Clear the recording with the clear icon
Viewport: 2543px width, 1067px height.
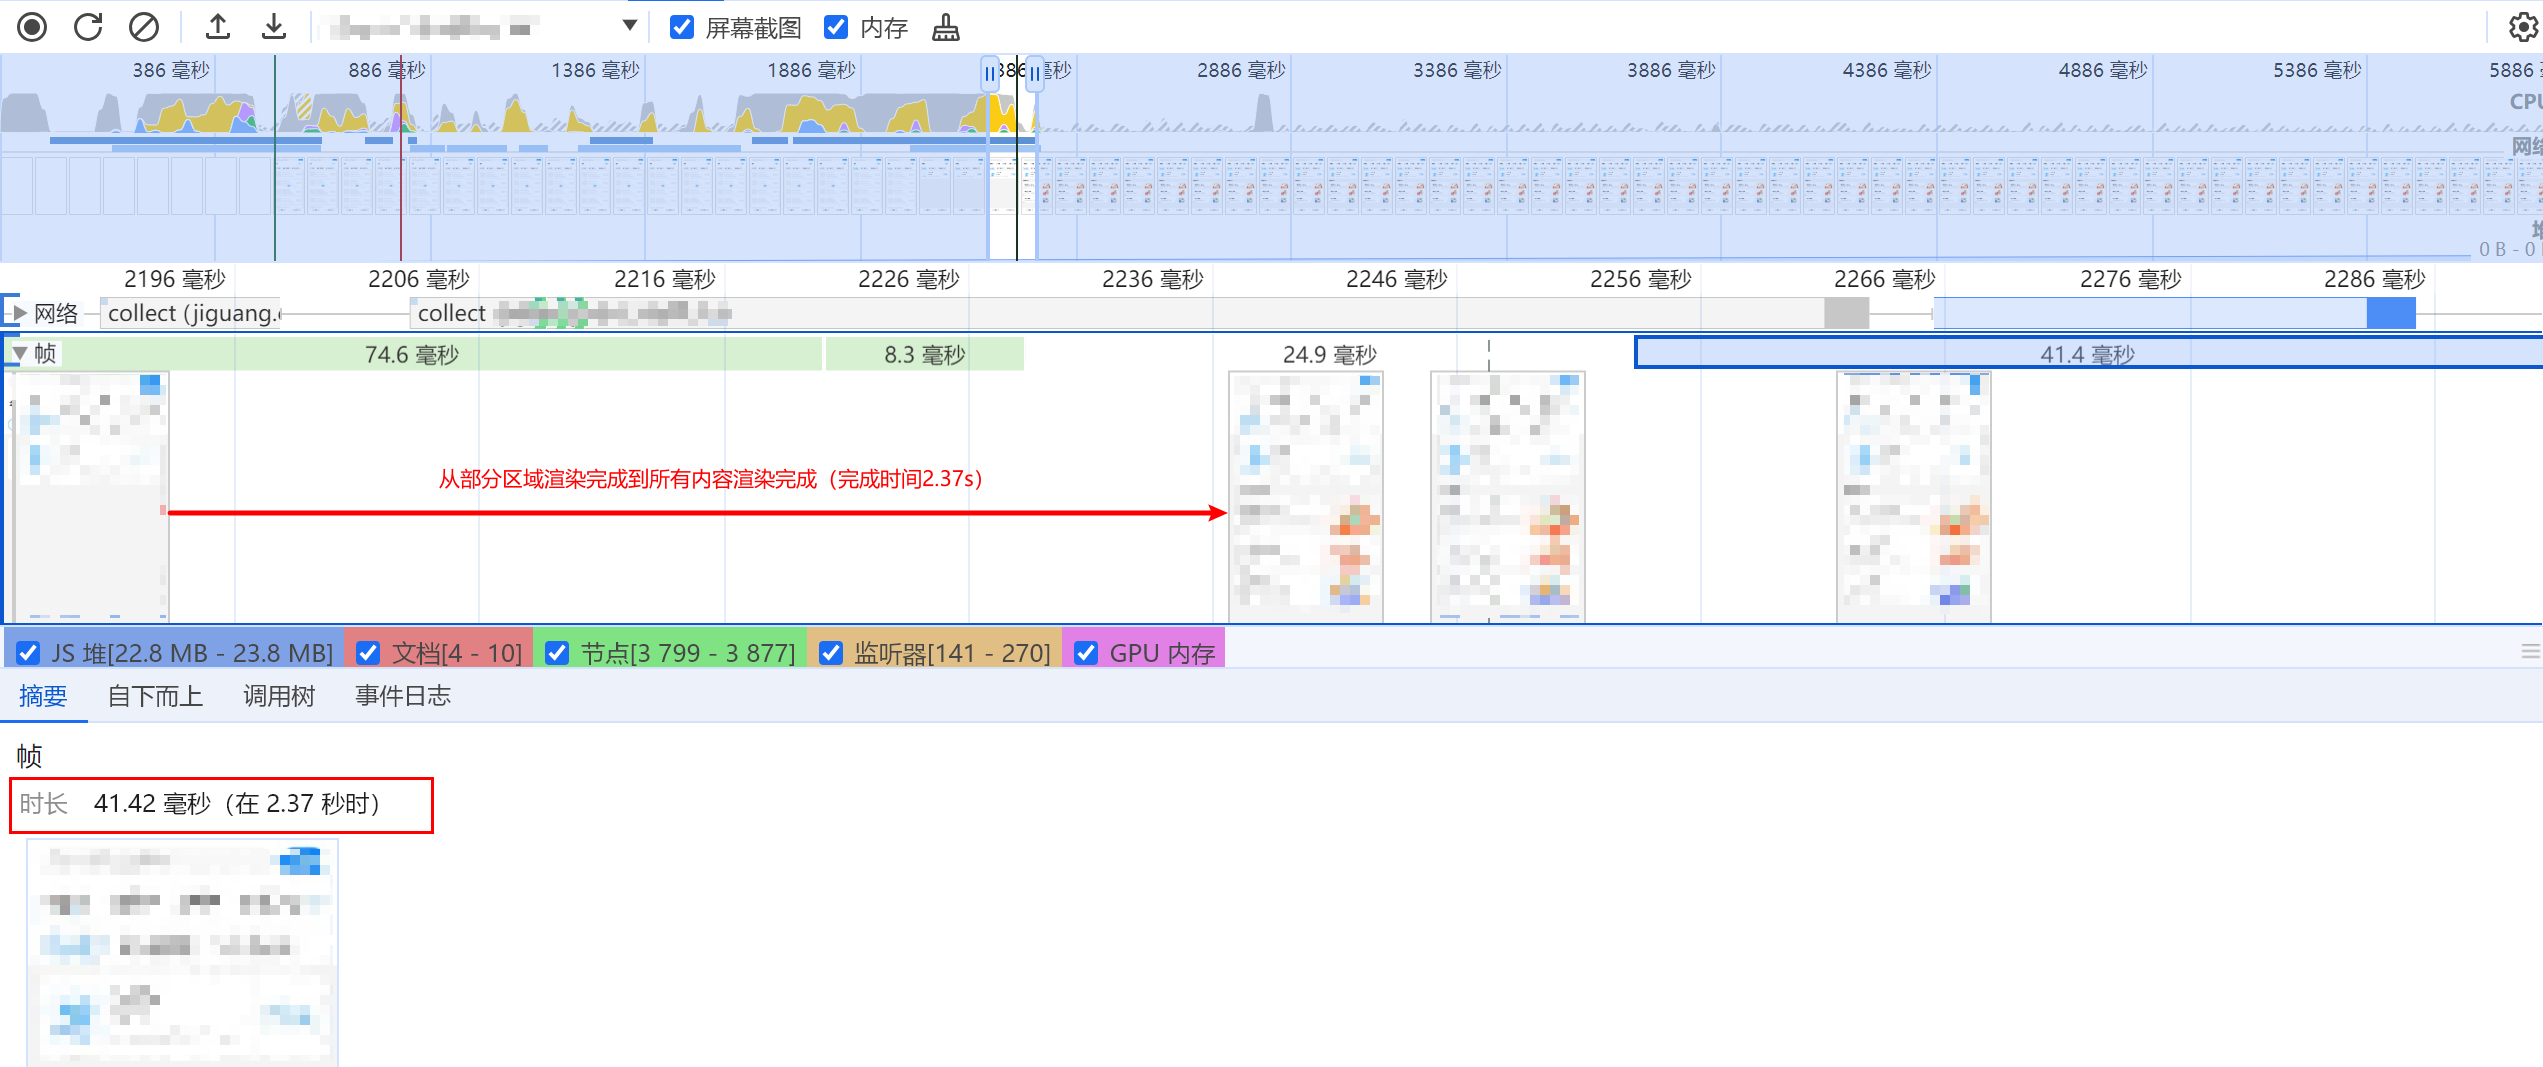click(x=144, y=27)
